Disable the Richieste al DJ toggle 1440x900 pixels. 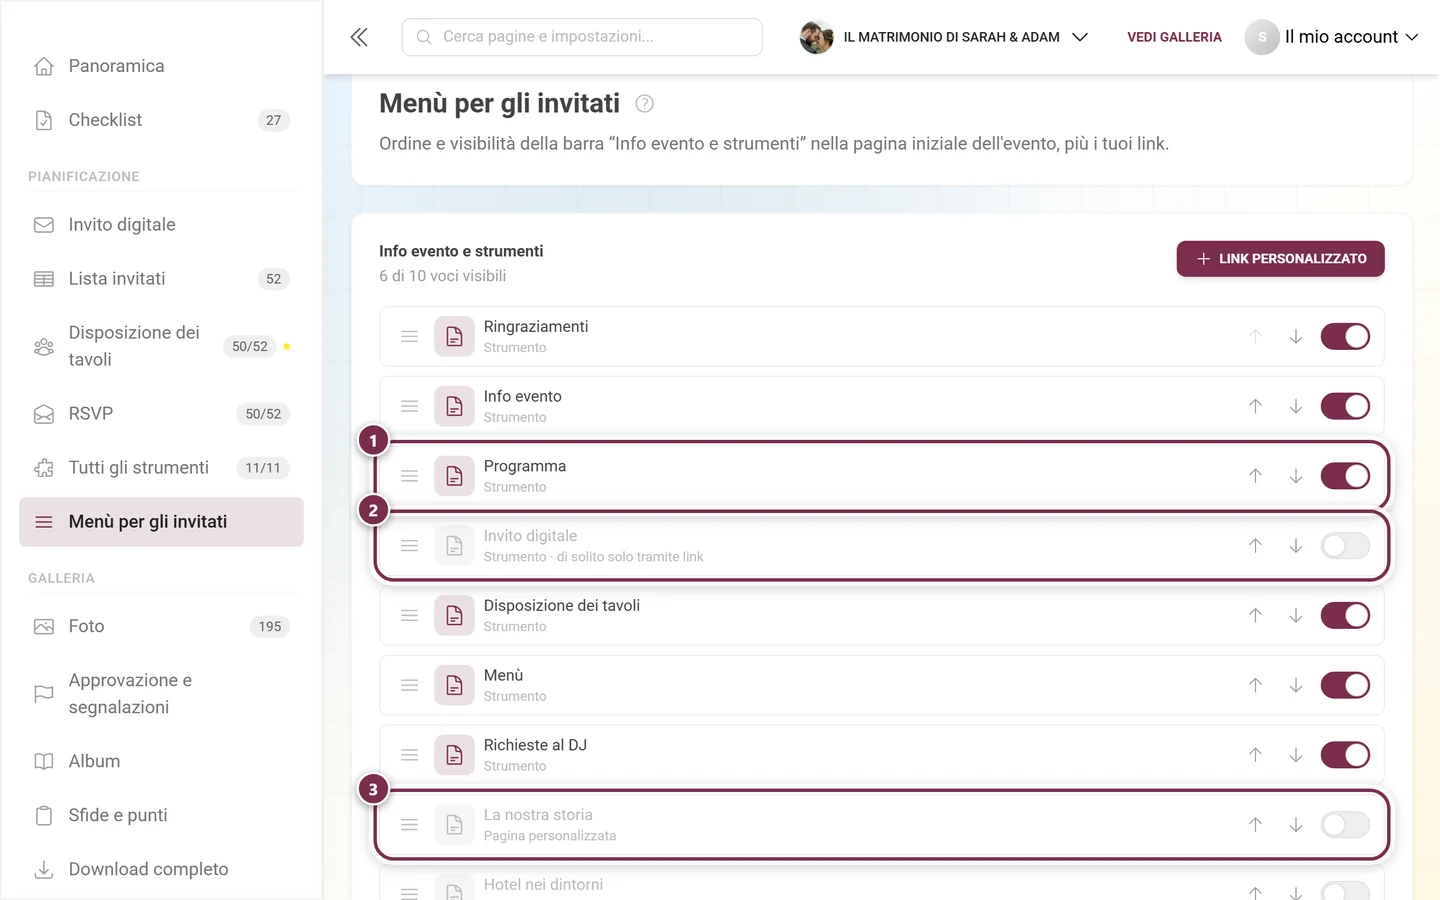(1345, 755)
